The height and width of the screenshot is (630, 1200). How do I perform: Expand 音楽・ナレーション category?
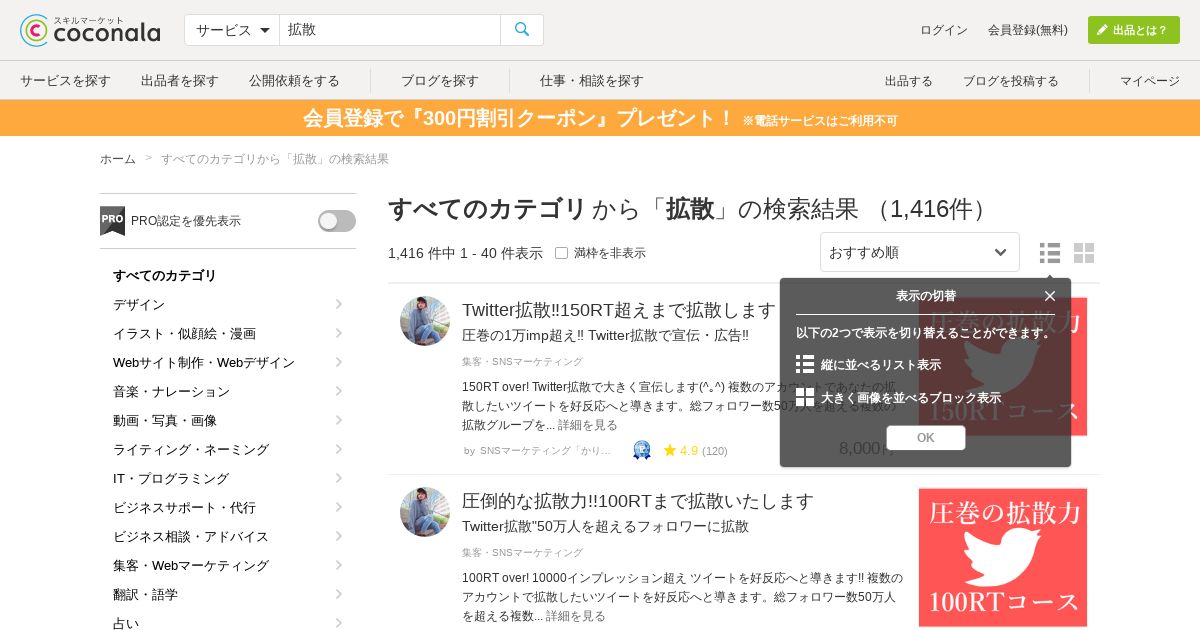228,391
